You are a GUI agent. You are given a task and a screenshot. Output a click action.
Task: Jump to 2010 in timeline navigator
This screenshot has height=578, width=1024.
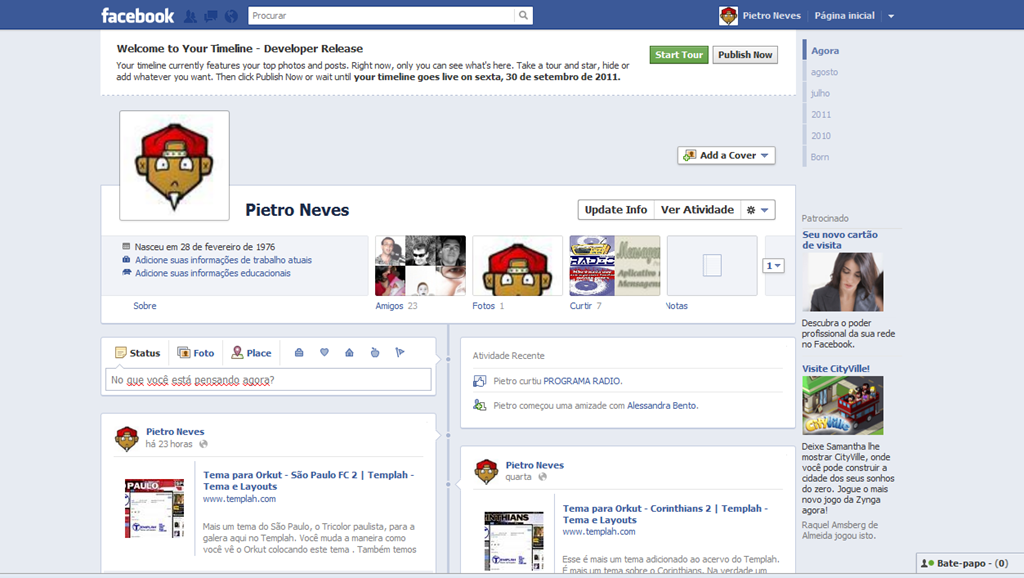(x=821, y=136)
